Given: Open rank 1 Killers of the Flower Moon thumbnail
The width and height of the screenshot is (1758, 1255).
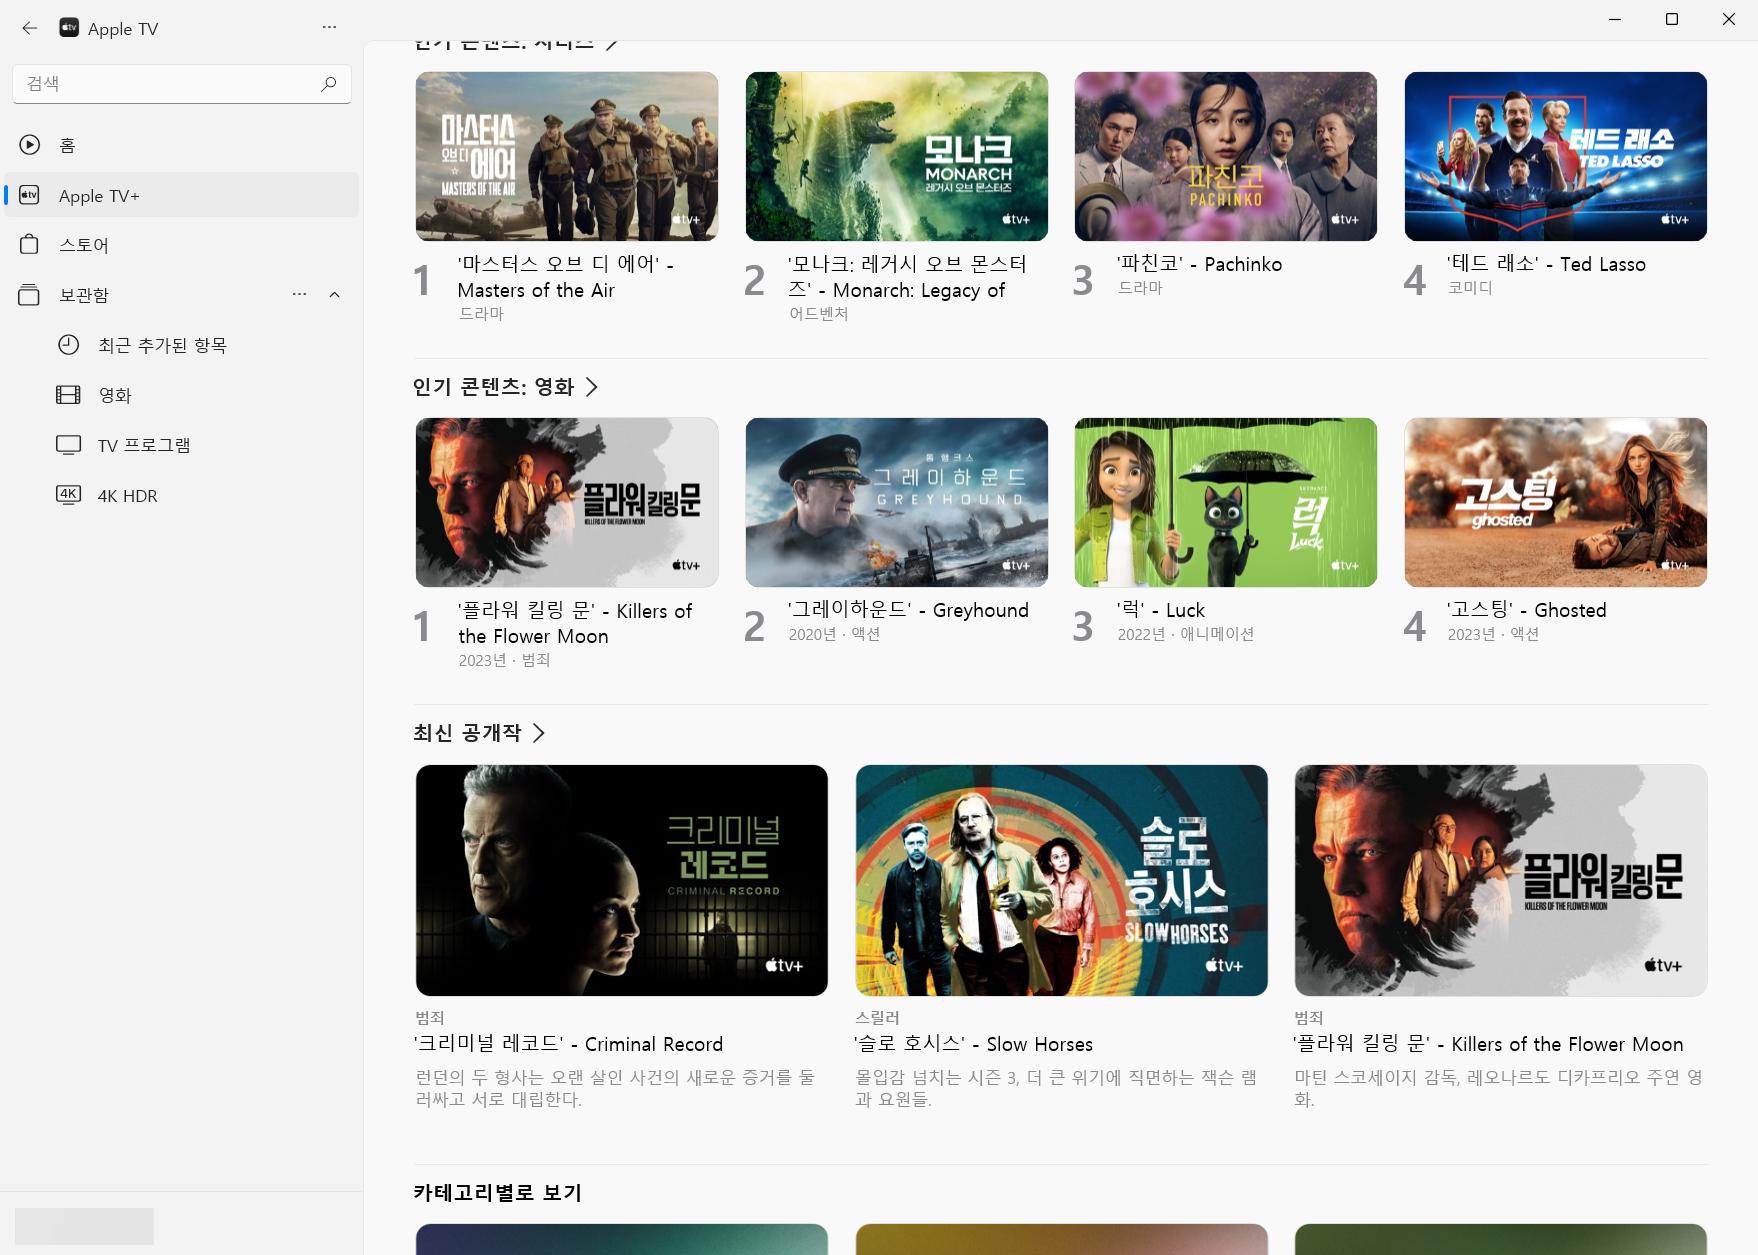Looking at the screenshot, I should [567, 502].
